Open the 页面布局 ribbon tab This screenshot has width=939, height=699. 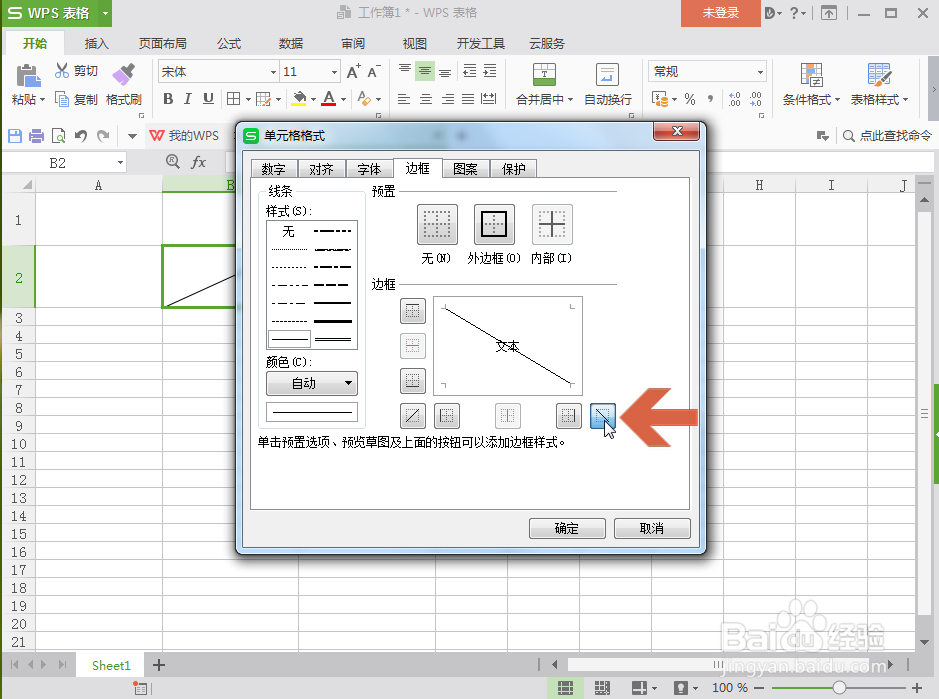coord(162,43)
